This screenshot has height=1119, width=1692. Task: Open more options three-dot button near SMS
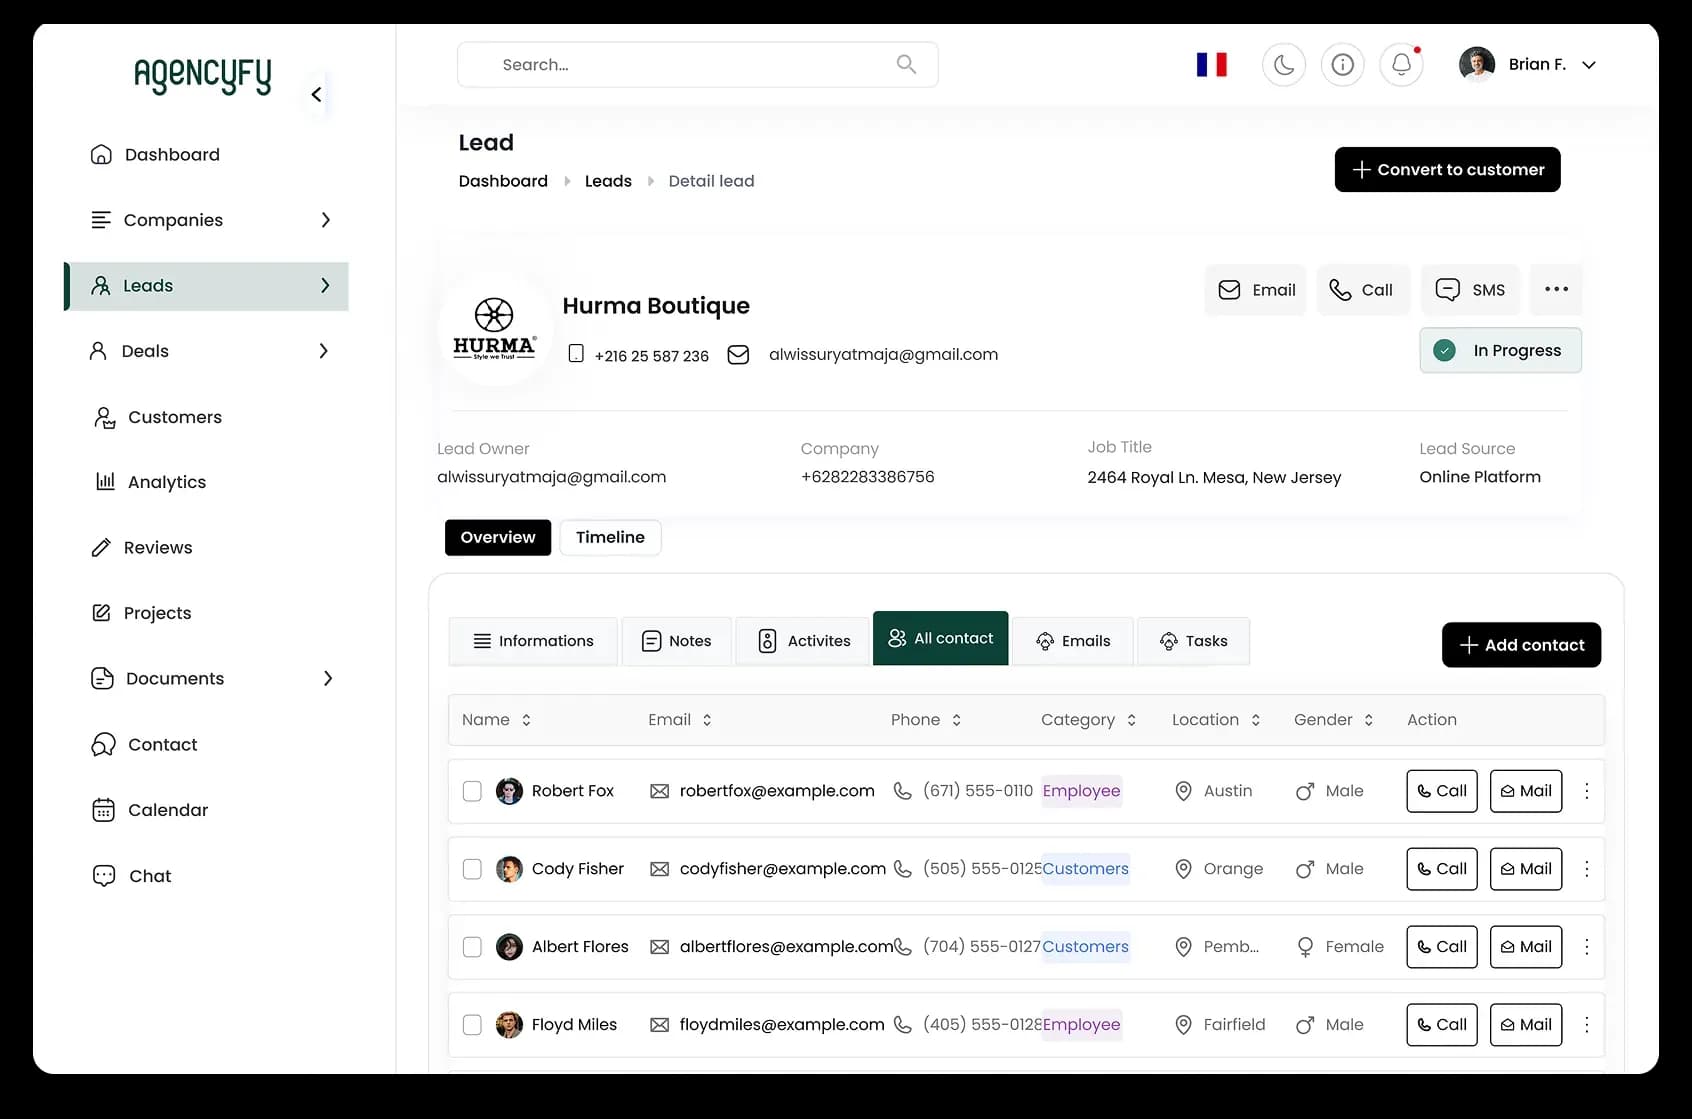point(1556,289)
